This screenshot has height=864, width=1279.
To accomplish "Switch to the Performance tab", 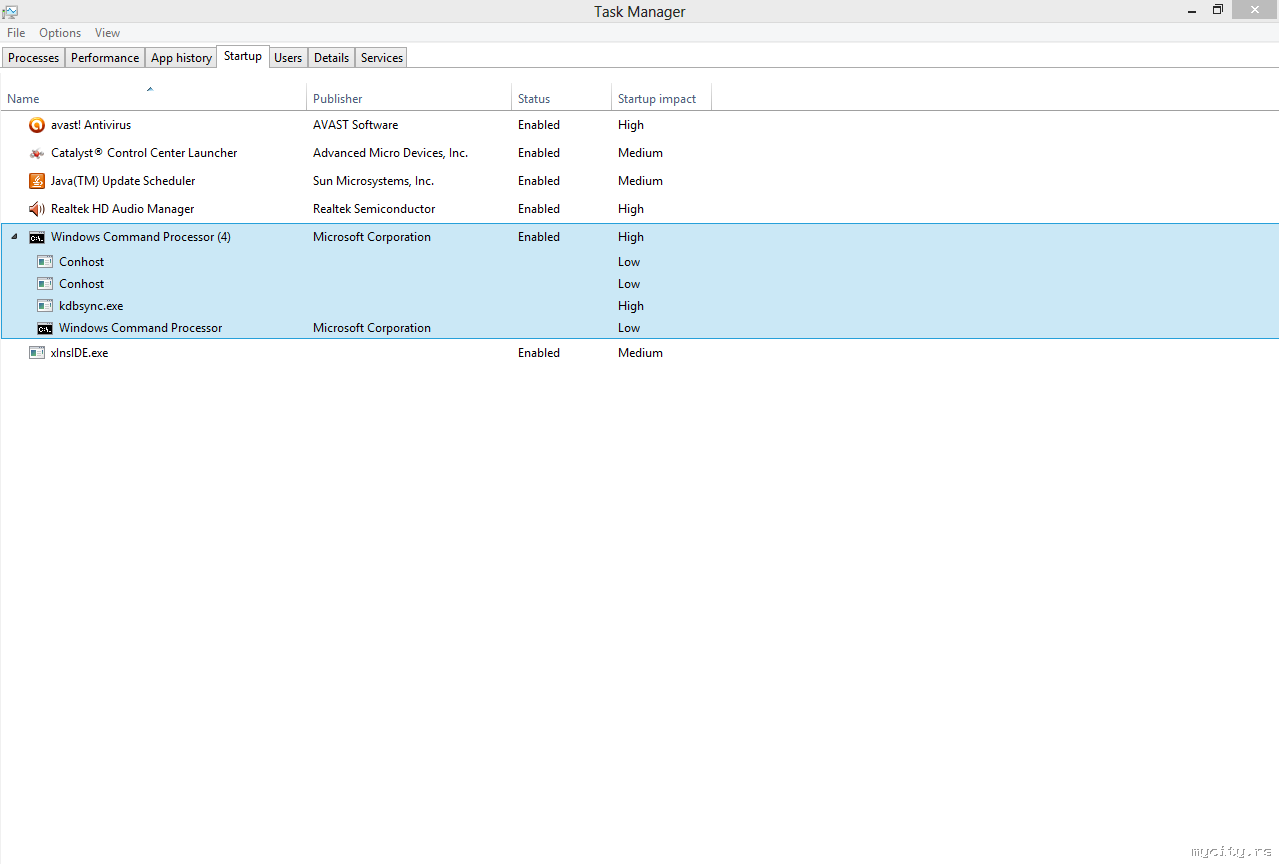I will [105, 58].
